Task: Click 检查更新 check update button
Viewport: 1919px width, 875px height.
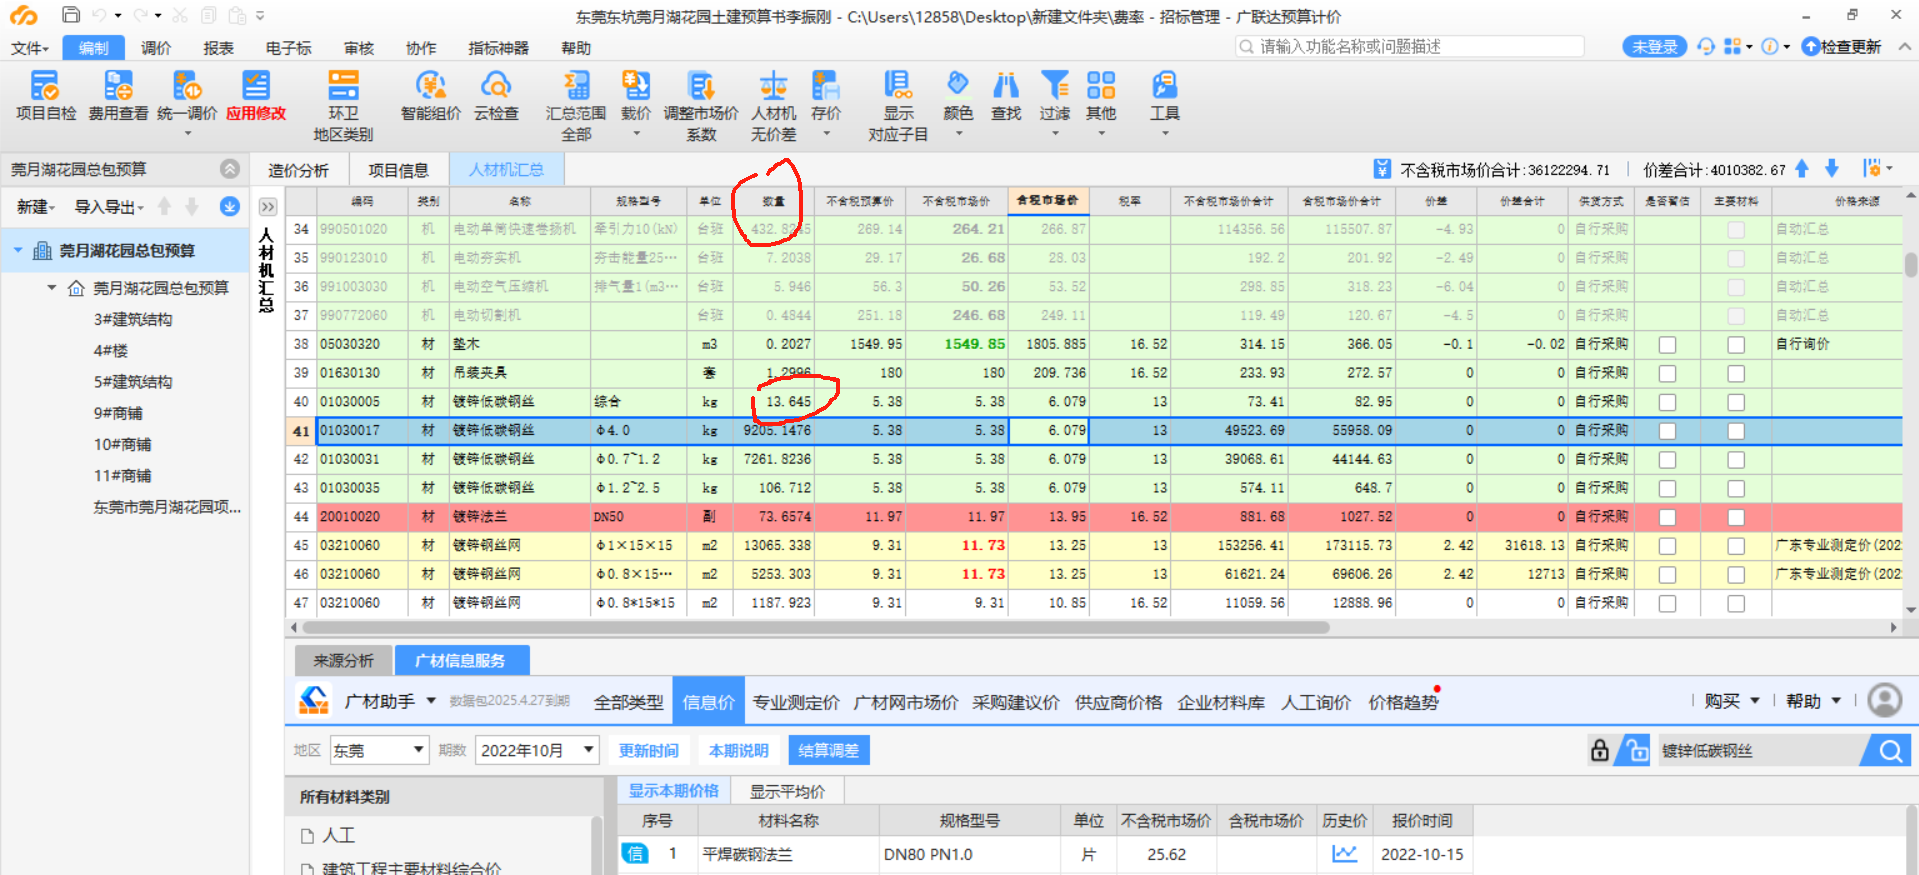Action: (x=1841, y=46)
